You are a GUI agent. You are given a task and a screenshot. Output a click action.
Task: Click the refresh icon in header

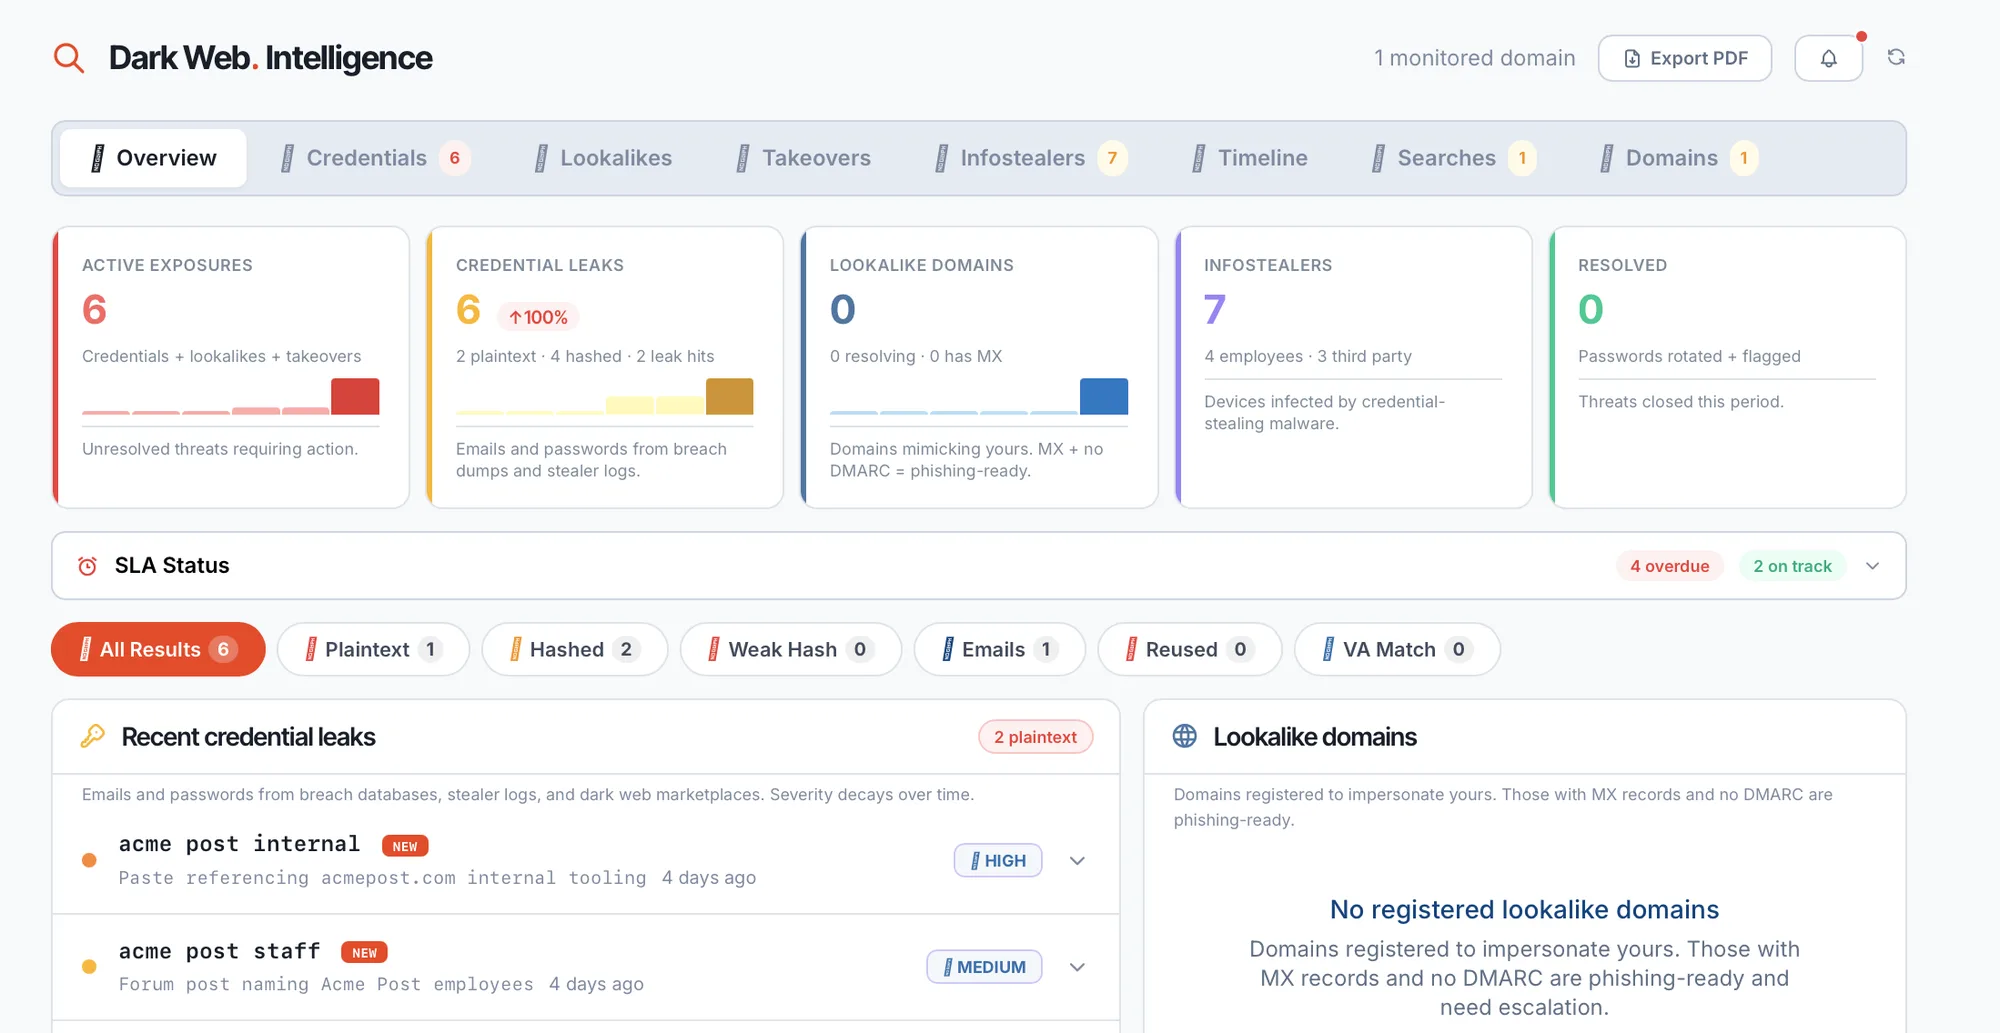[1896, 57]
